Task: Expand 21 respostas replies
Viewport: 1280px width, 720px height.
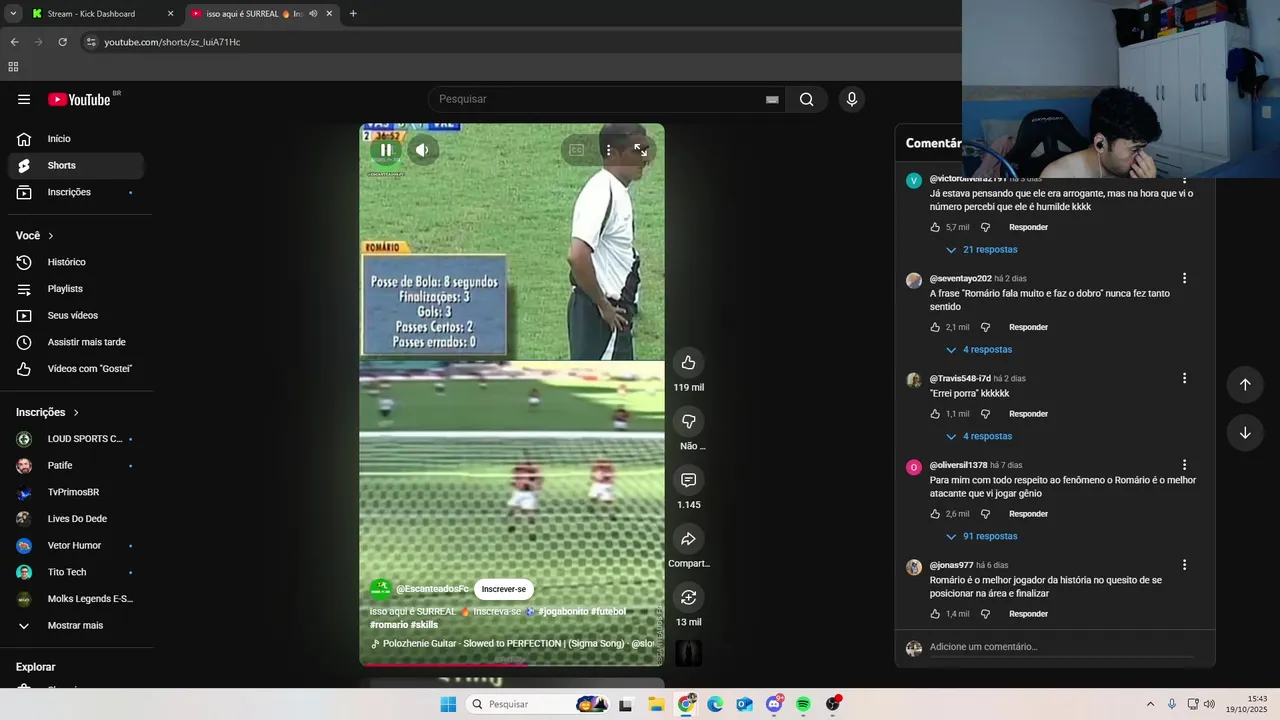Action: tap(981, 250)
